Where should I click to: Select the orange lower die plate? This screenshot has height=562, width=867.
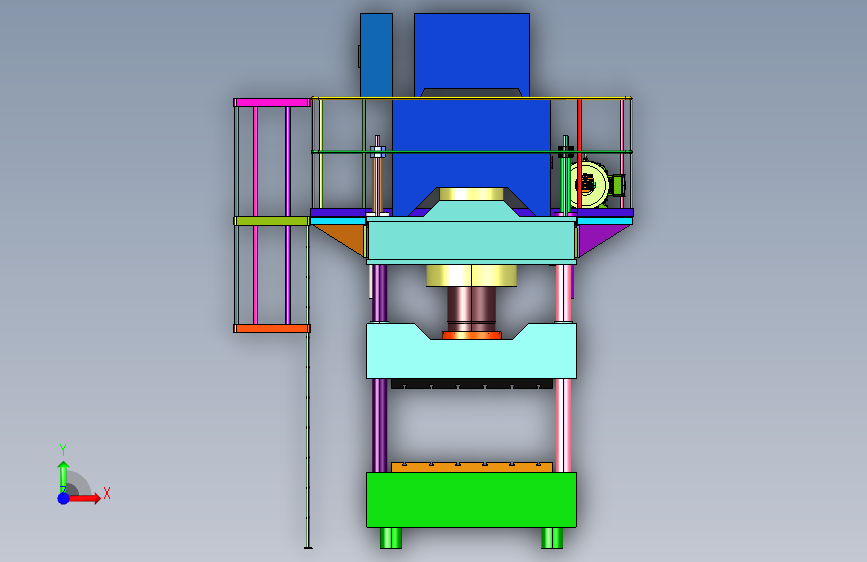coord(472,467)
